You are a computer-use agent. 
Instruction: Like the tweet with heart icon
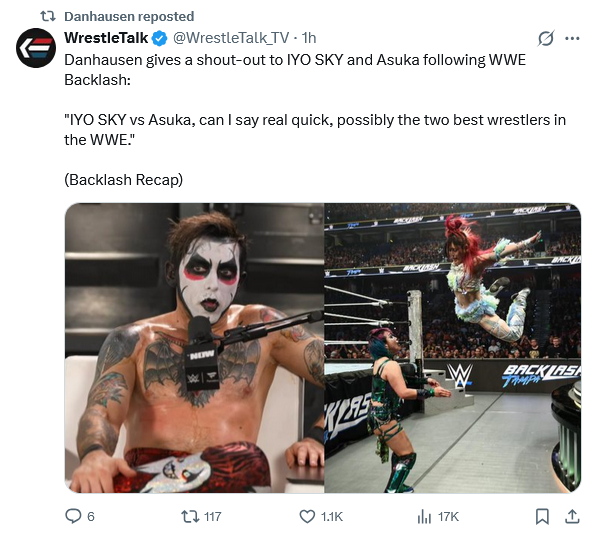tap(307, 517)
